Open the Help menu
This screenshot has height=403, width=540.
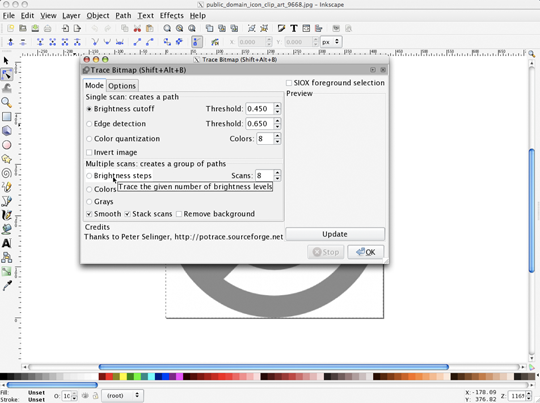pyautogui.click(x=198, y=16)
